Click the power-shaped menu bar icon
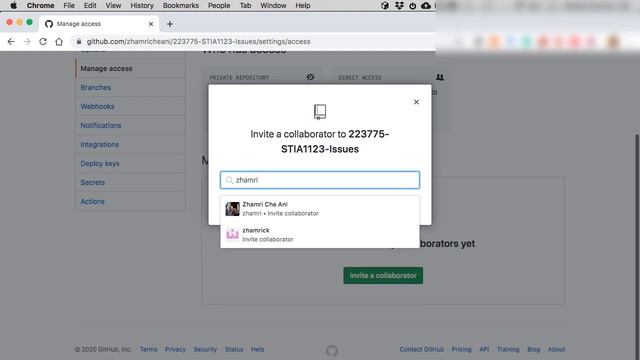The height and width of the screenshot is (360, 640). pyautogui.click(x=412, y=6)
